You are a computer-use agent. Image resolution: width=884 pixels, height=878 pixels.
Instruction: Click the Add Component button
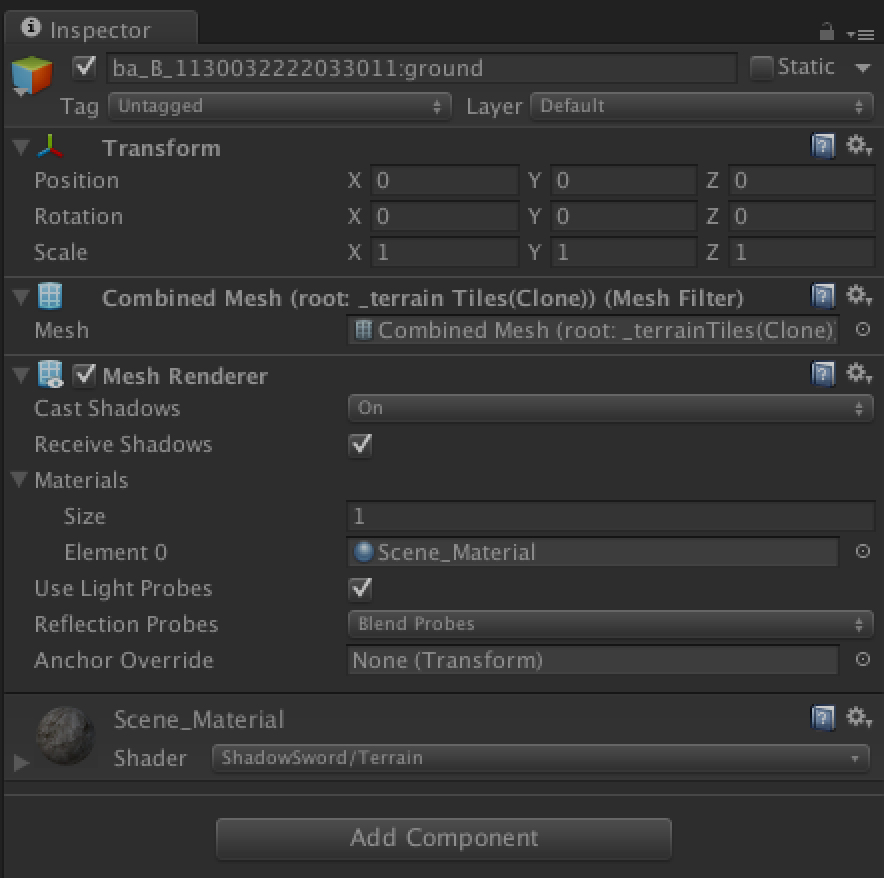443,838
